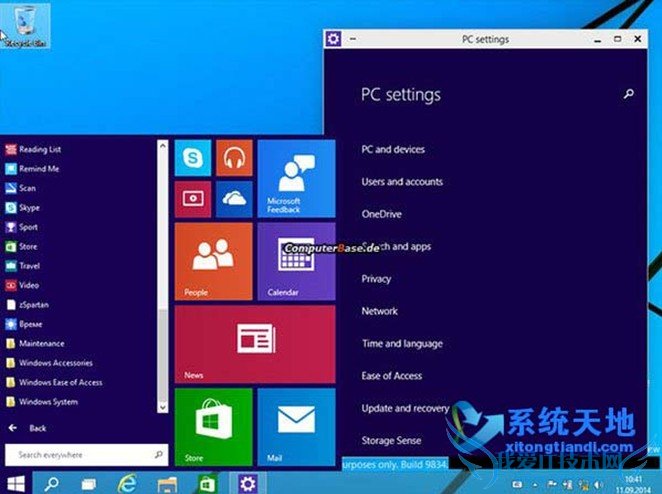
Task: Open File Explorer from the taskbar
Action: (x=167, y=484)
